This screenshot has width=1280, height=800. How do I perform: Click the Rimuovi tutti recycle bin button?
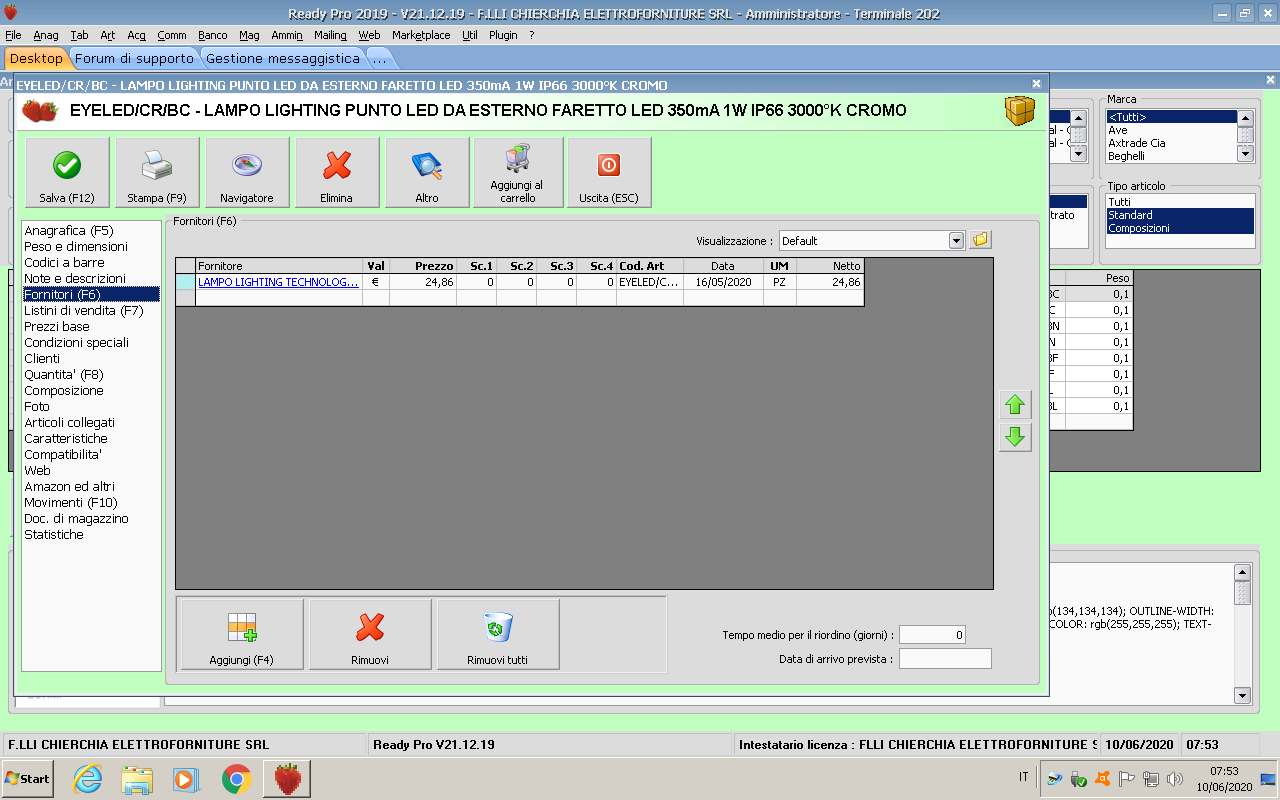point(498,634)
